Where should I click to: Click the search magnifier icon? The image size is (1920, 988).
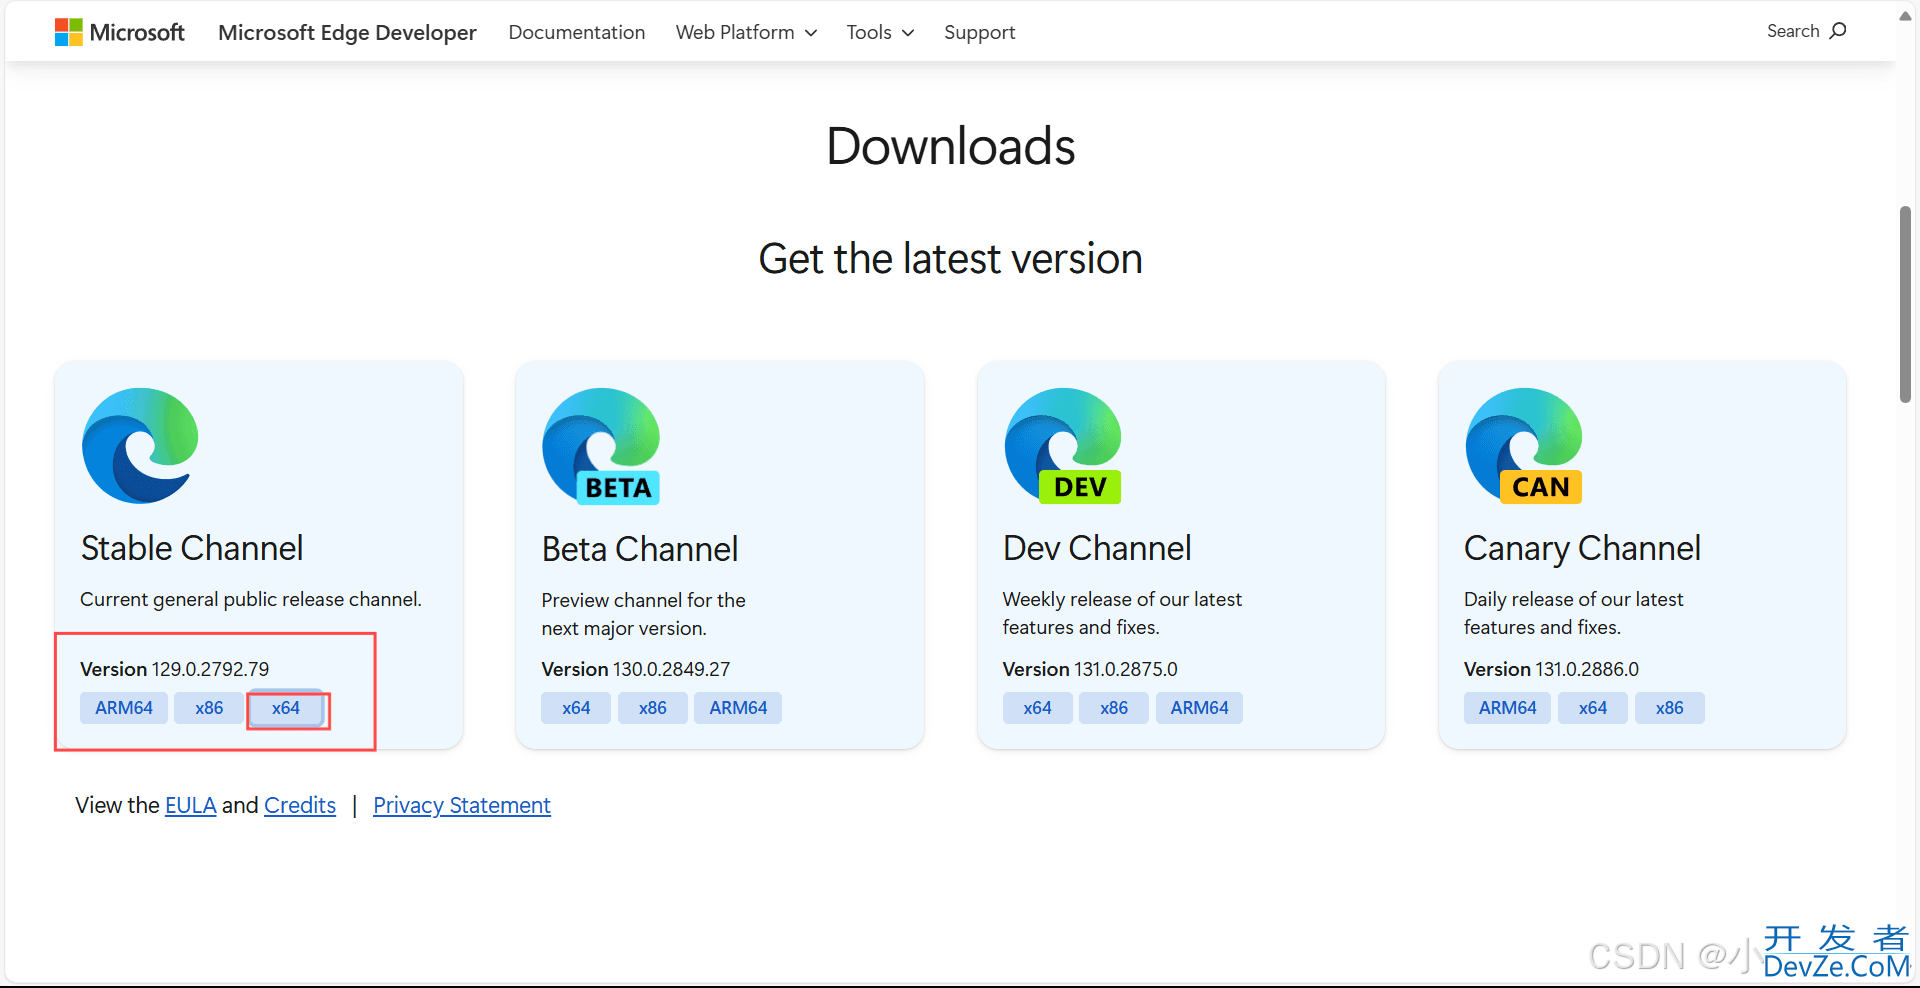coord(1838,31)
